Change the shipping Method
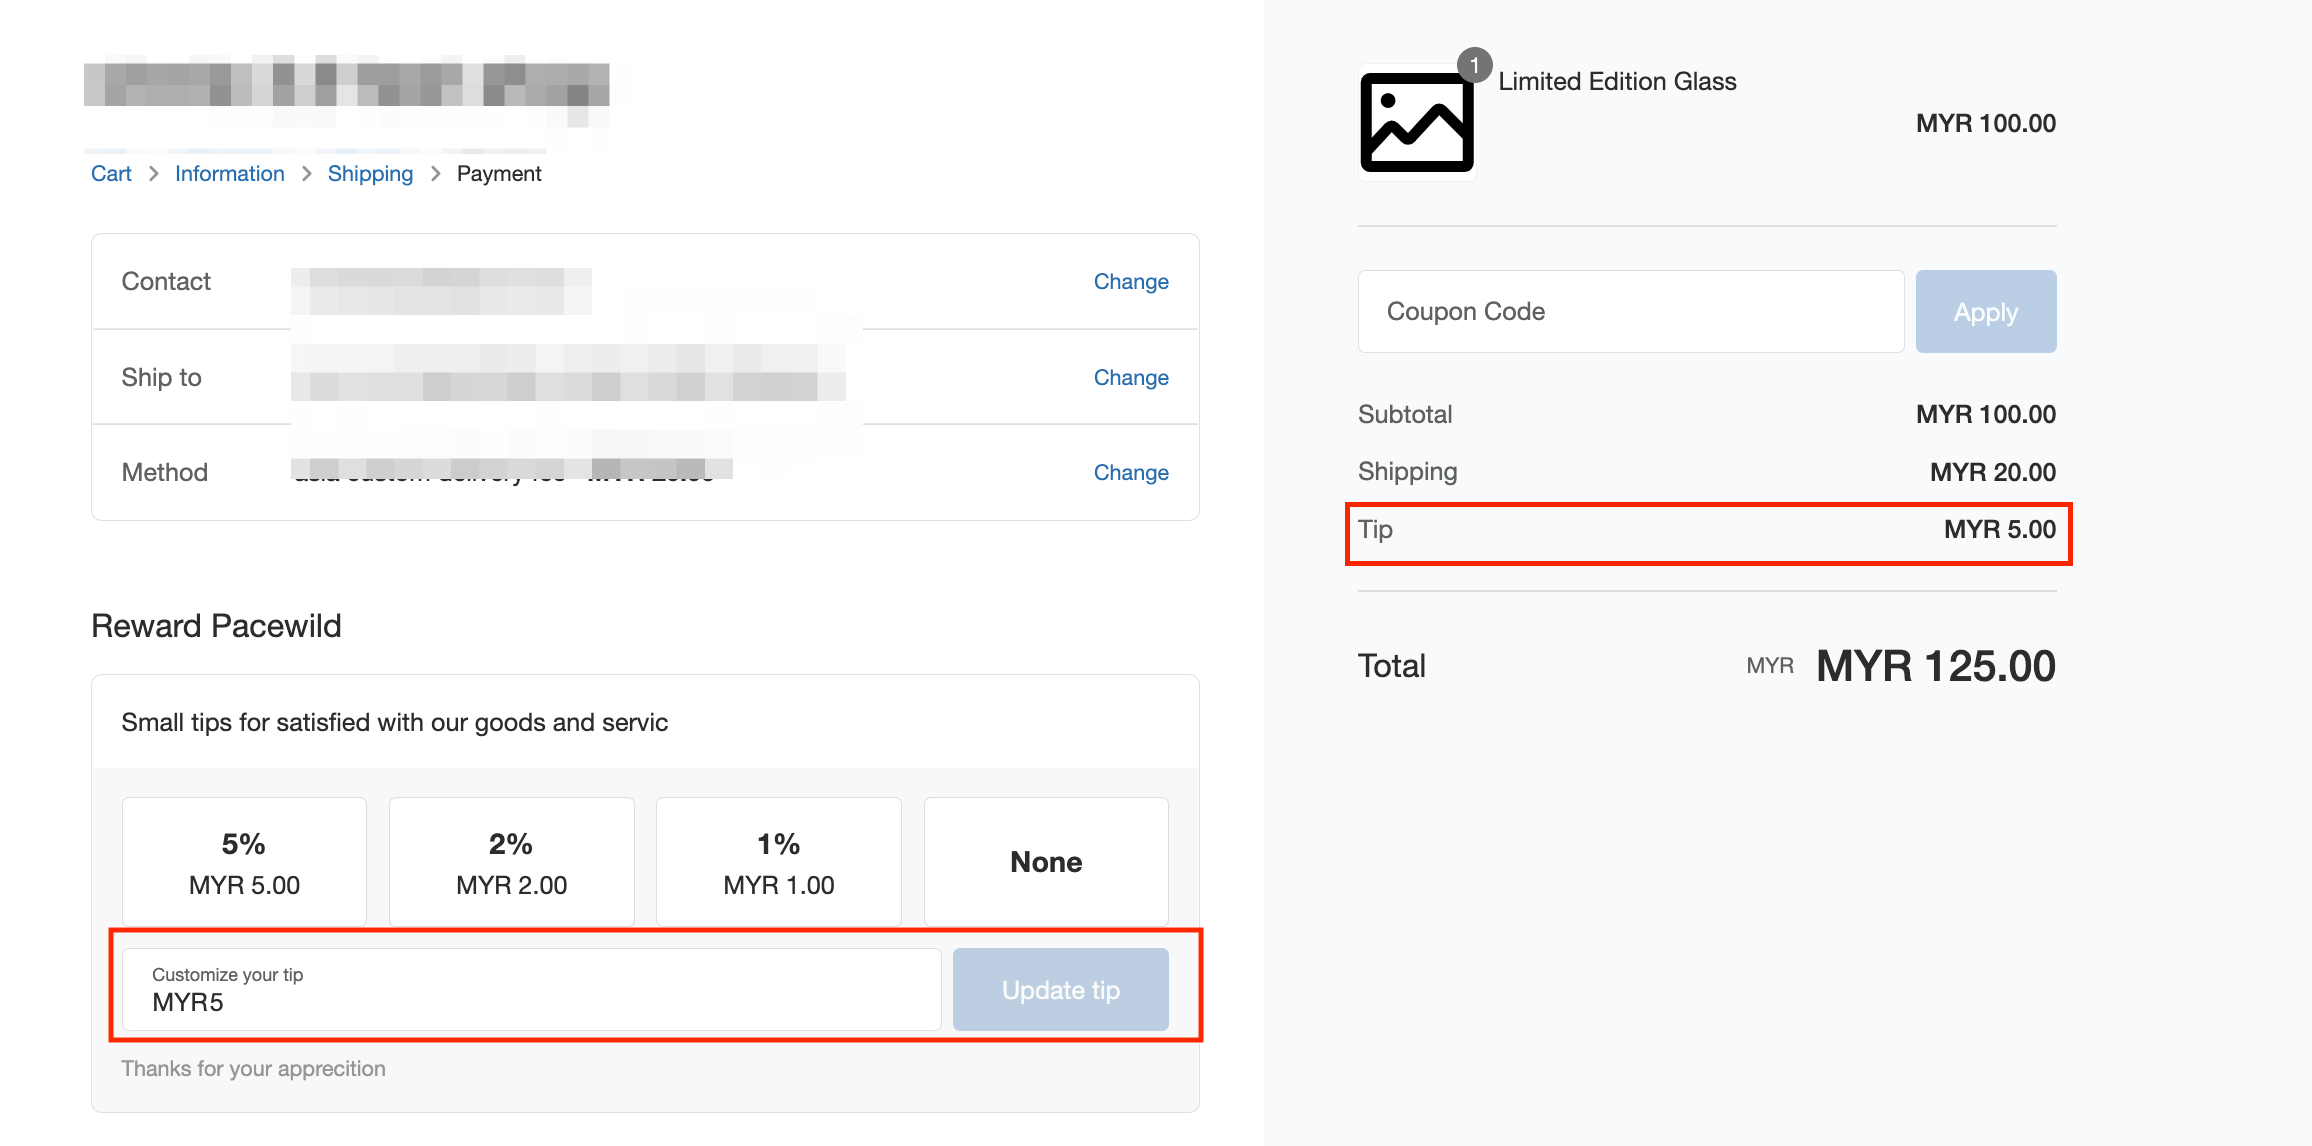Viewport: 2312px width, 1146px height. click(1130, 473)
